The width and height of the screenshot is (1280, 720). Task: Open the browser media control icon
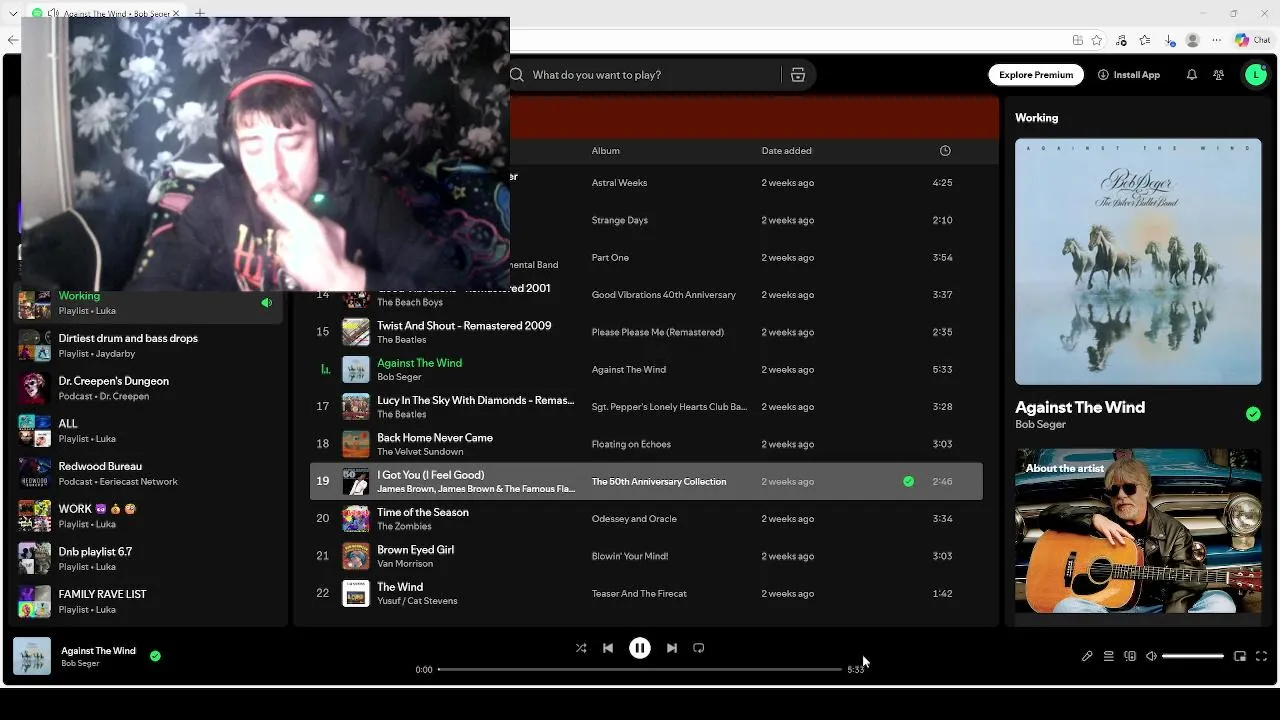coord(1121,40)
